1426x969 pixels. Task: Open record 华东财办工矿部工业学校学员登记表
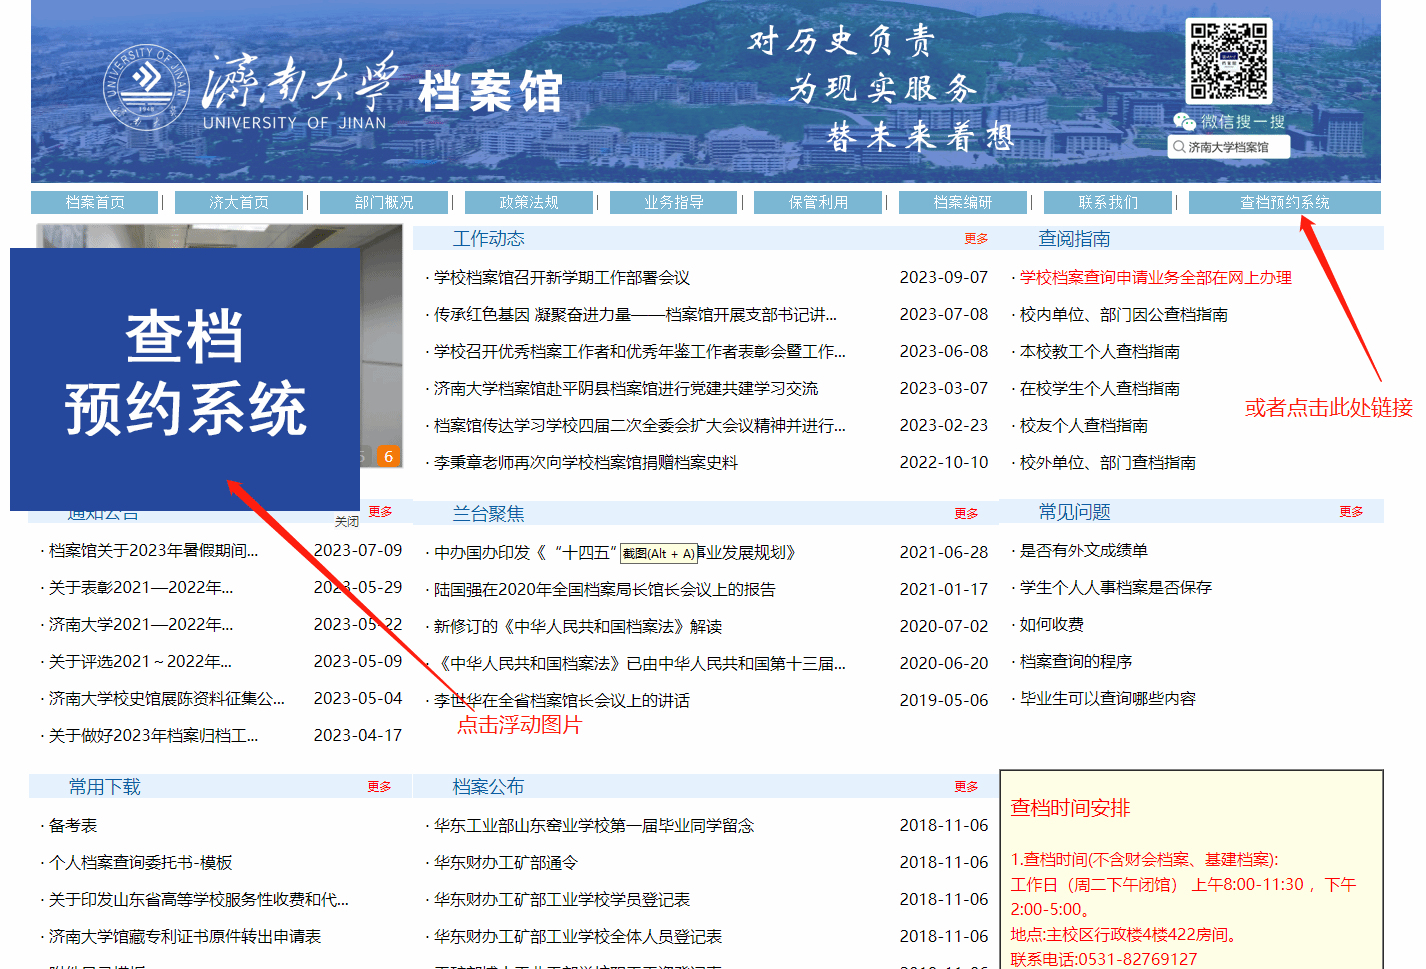click(562, 899)
